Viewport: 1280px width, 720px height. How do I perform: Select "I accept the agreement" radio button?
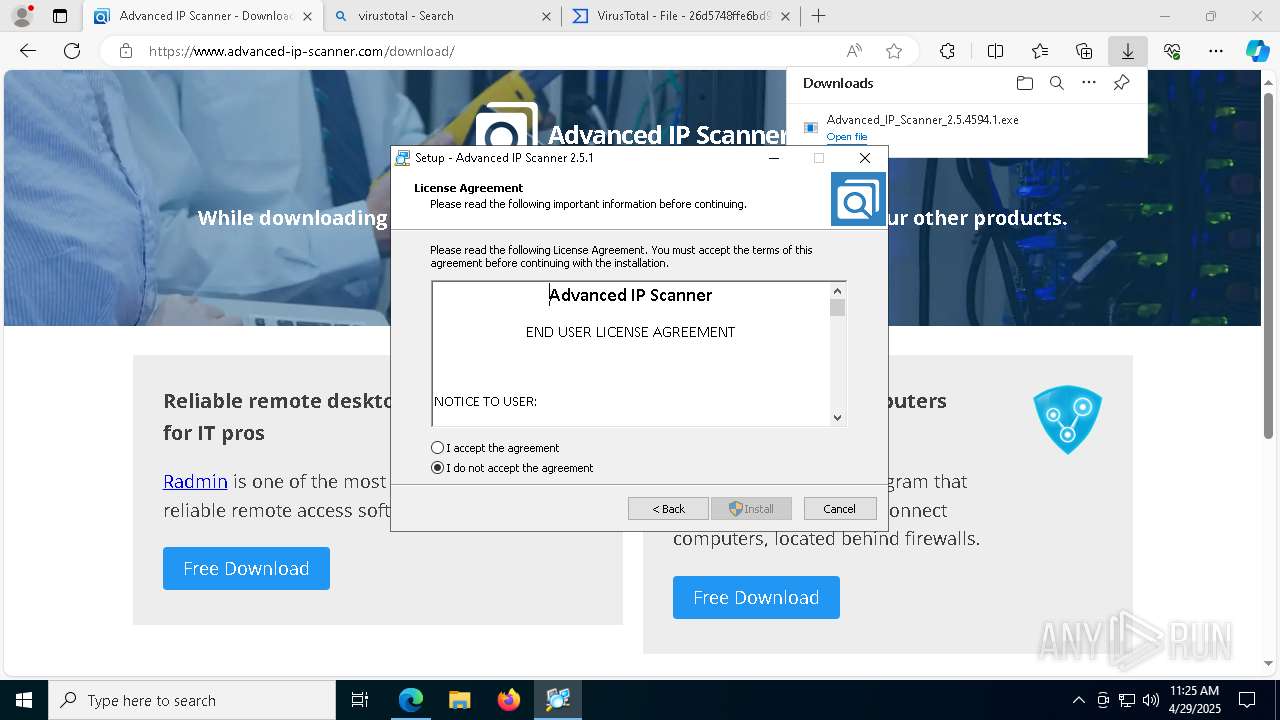(495, 448)
